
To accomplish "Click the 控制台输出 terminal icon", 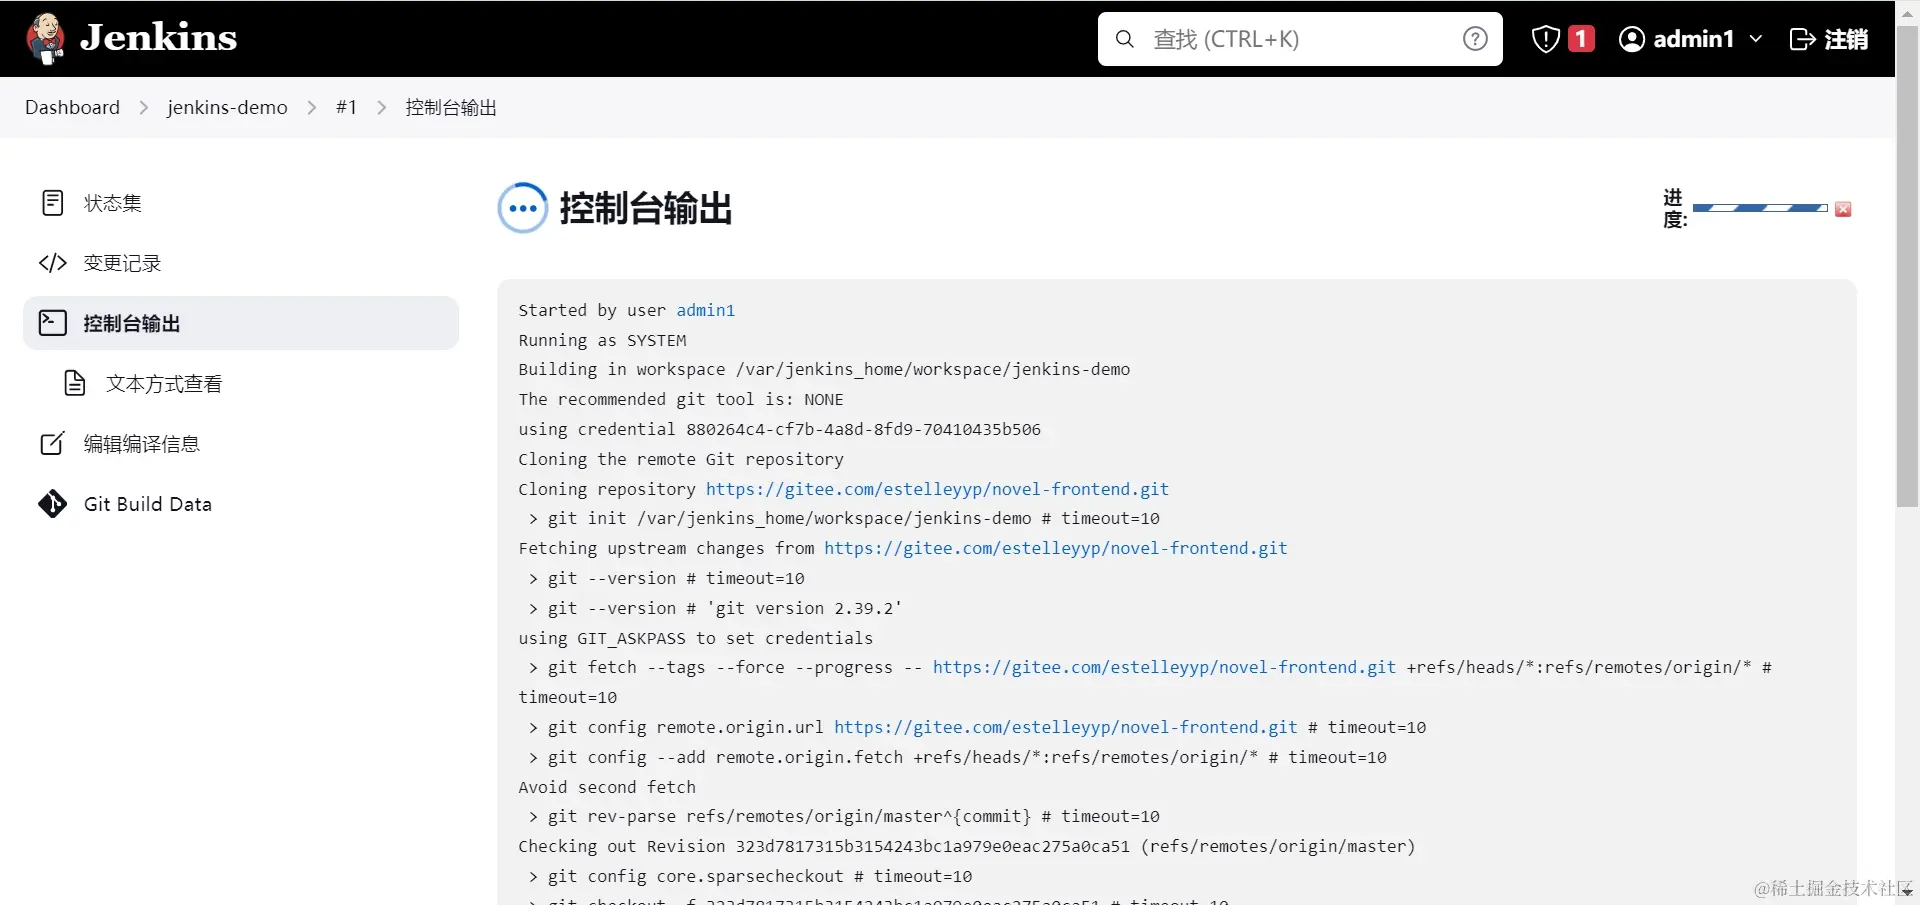I will coord(53,322).
